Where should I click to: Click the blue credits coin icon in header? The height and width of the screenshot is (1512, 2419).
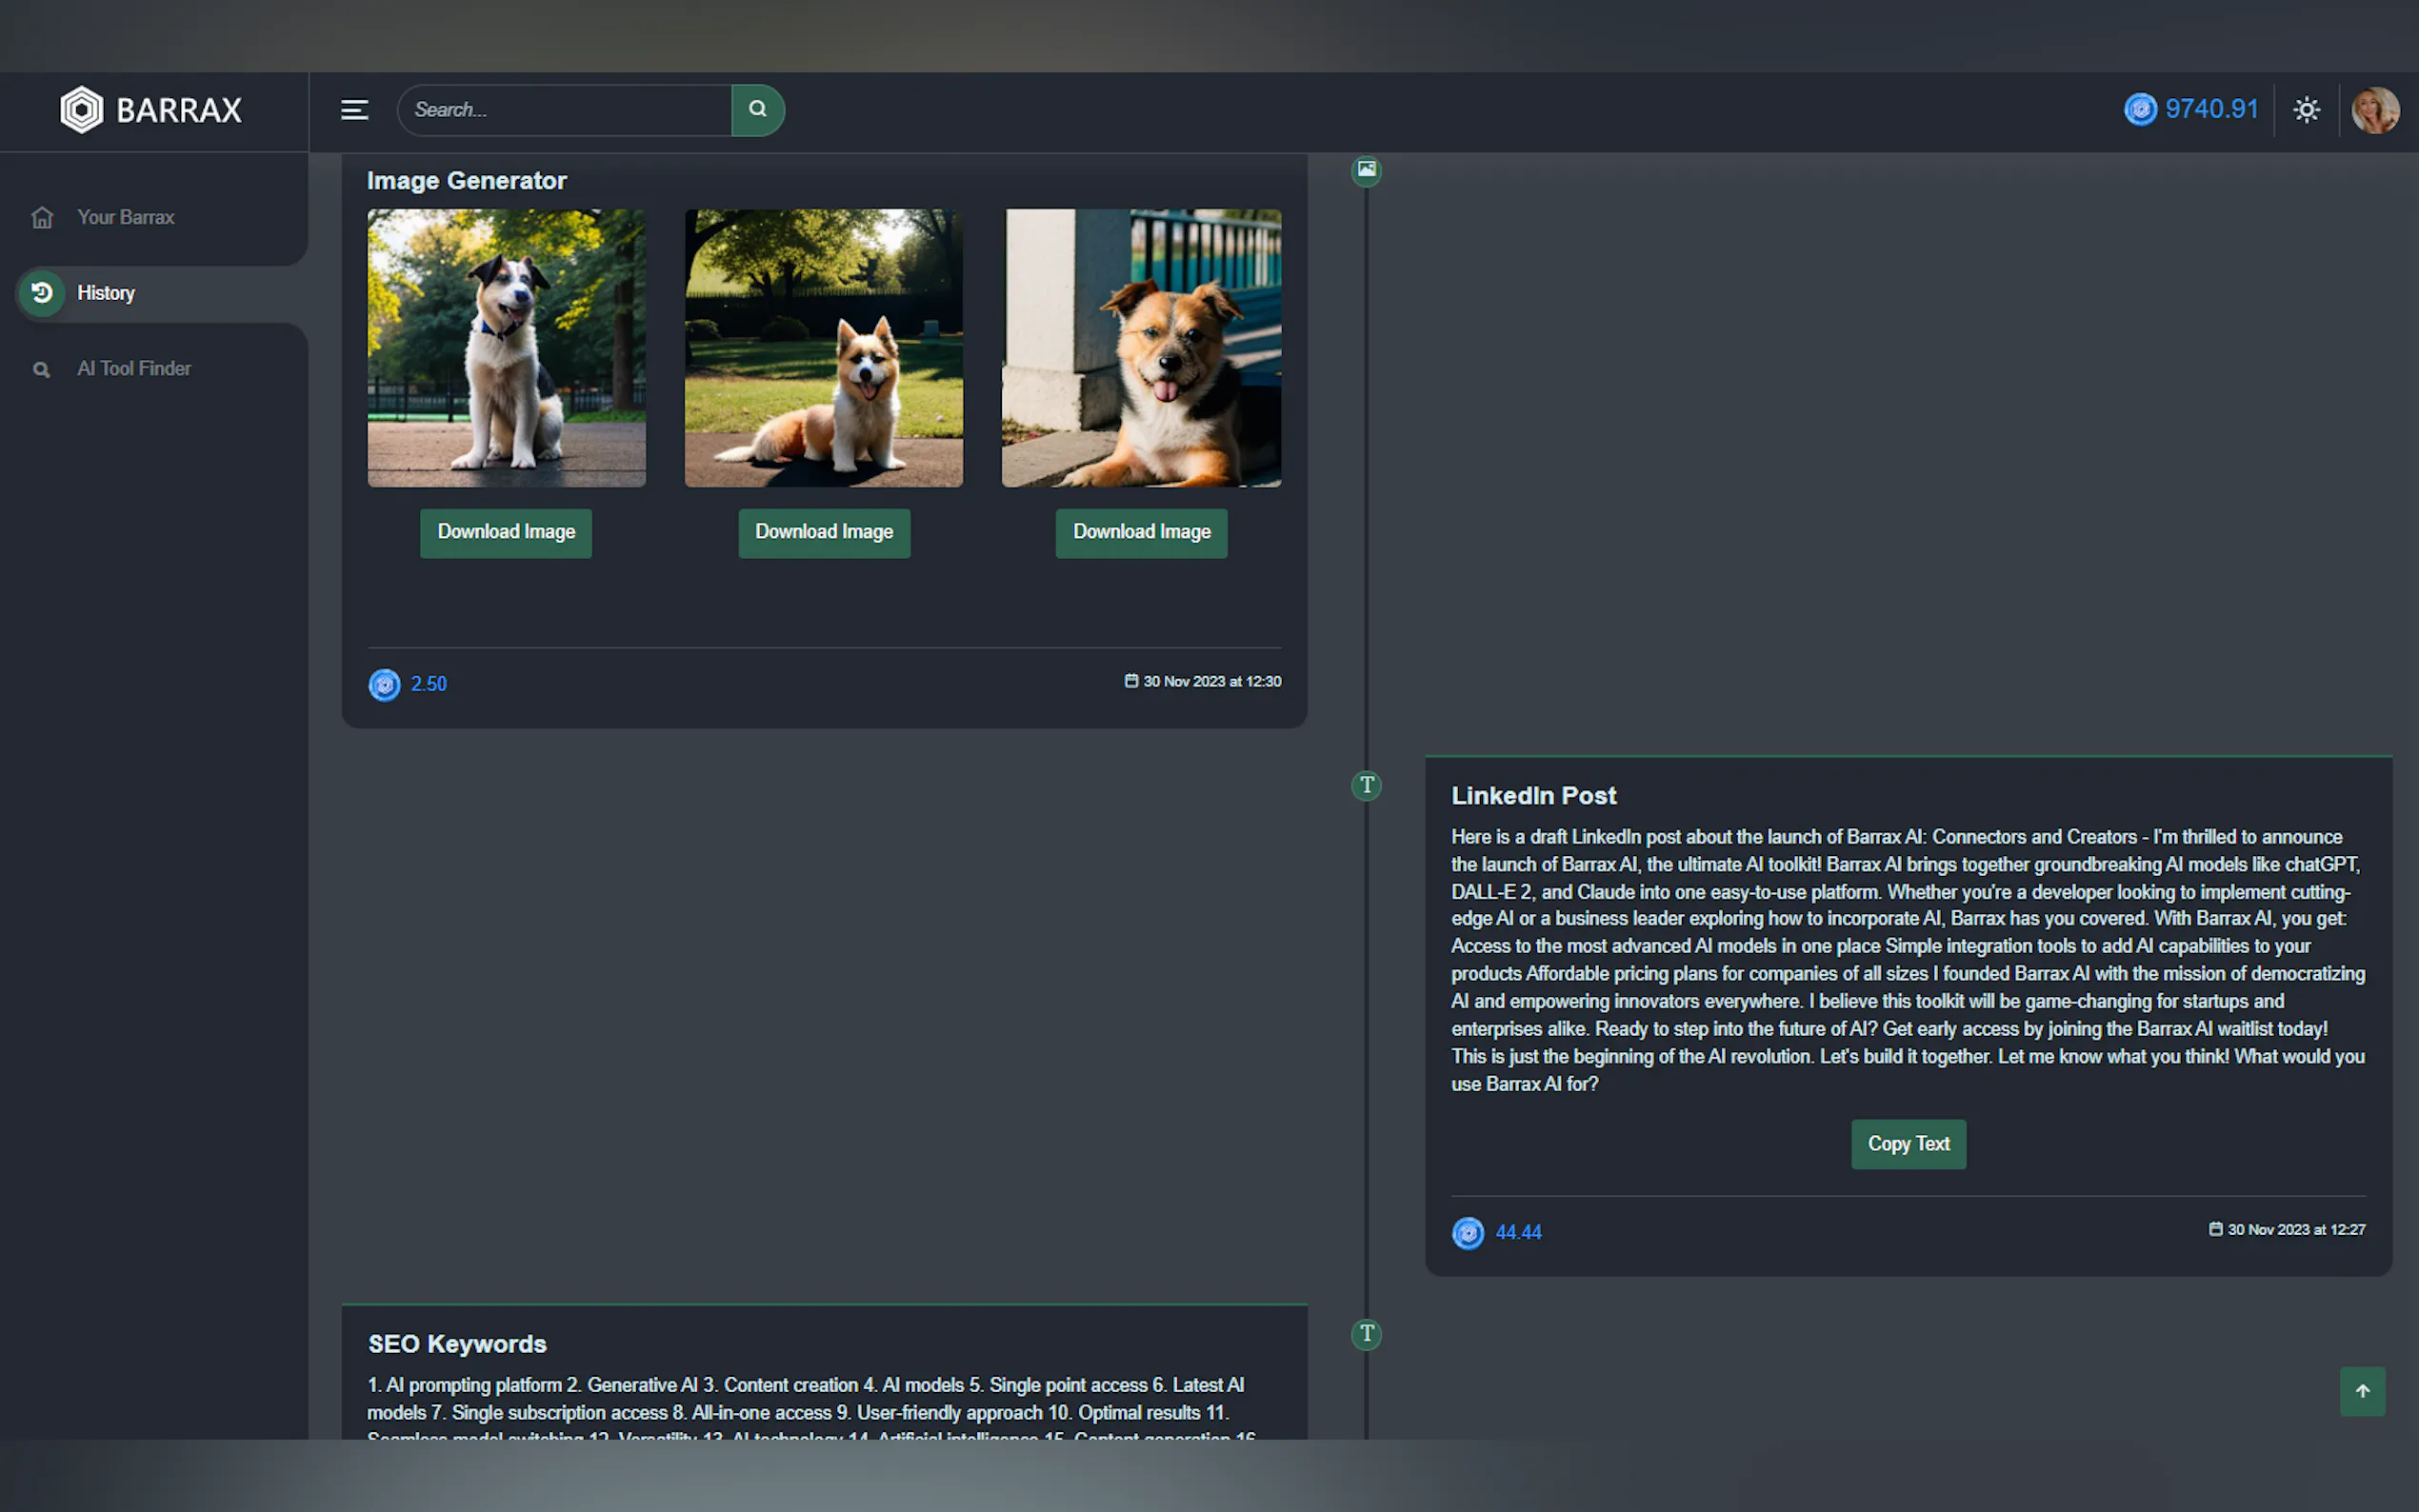pos(2140,109)
